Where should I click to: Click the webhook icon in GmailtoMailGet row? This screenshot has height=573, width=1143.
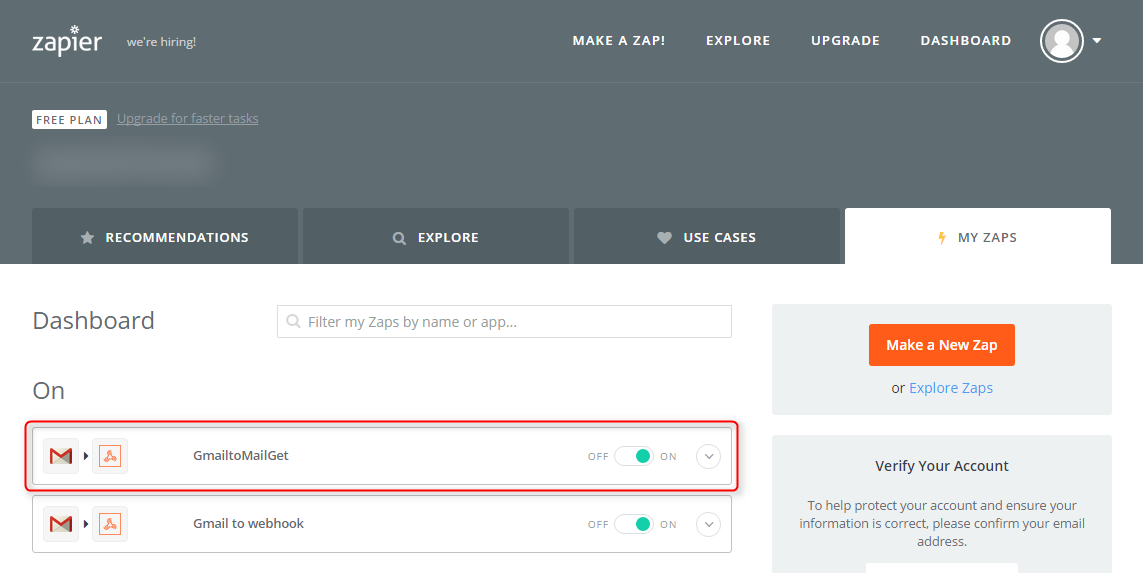110,456
